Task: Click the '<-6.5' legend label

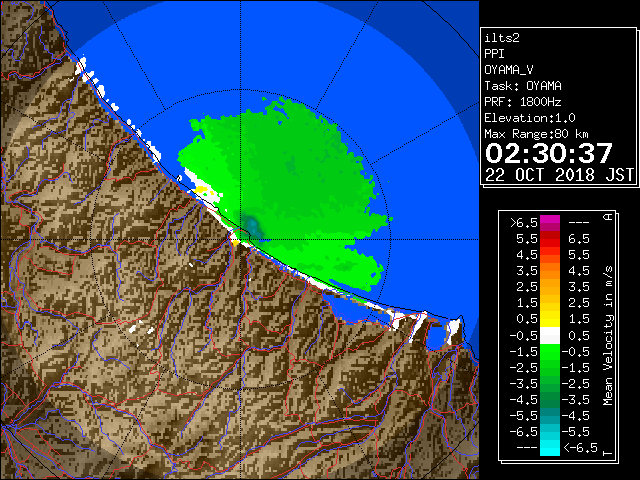Action: pyautogui.click(x=580, y=448)
